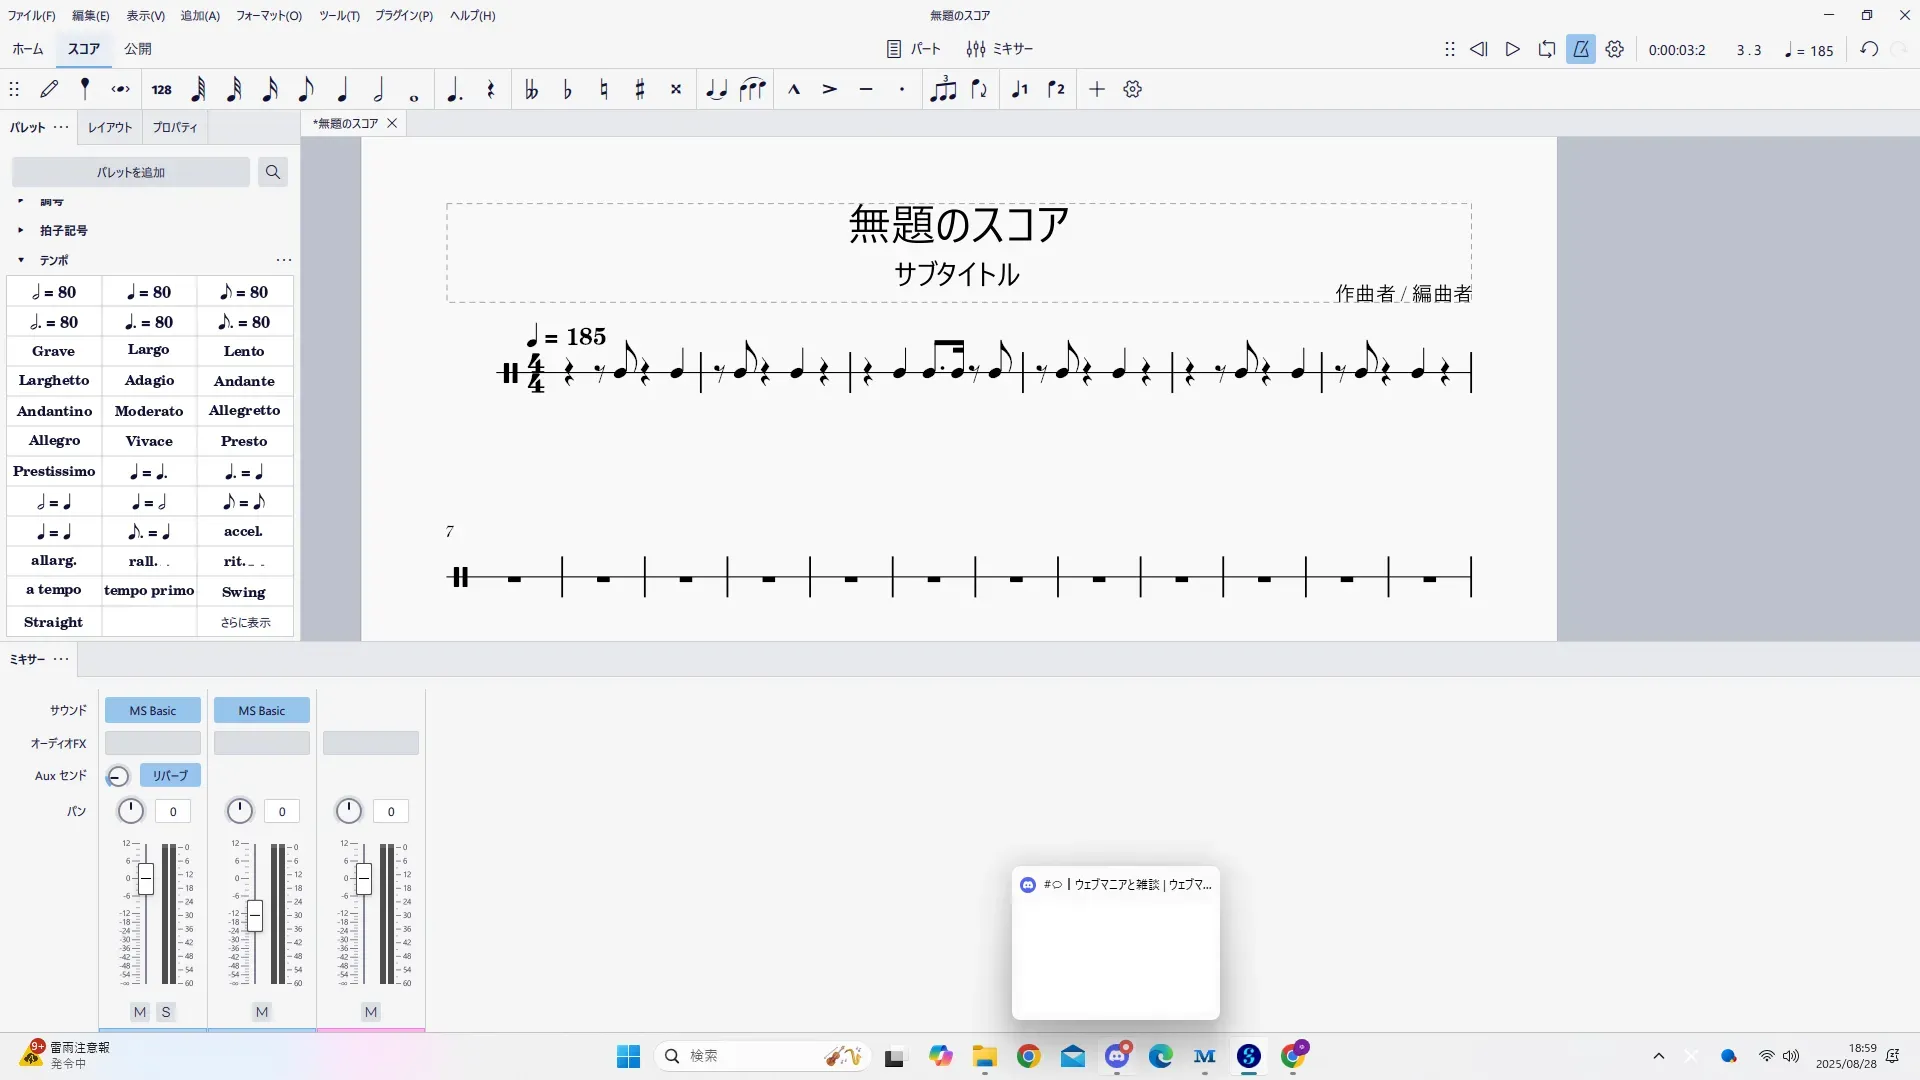
Task: Open Google Chrome from taskbar
Action: click(x=1028, y=1056)
